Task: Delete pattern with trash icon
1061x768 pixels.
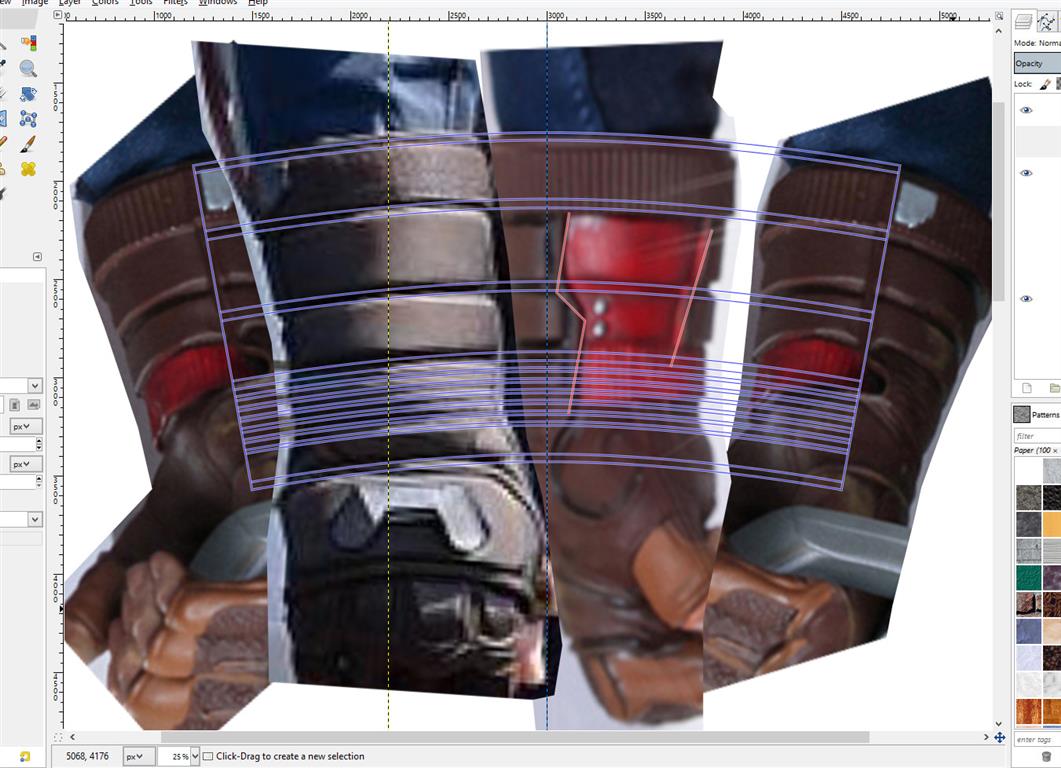Action: pyautogui.click(x=1046, y=757)
